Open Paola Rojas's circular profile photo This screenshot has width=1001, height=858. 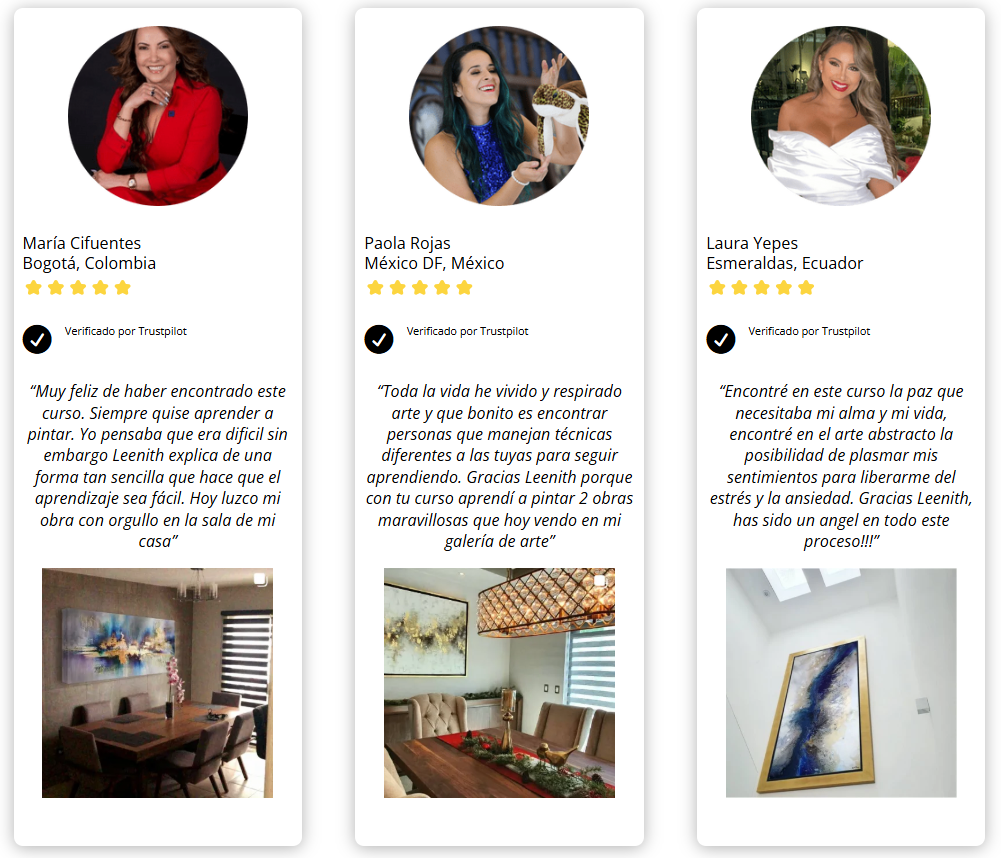(x=499, y=116)
